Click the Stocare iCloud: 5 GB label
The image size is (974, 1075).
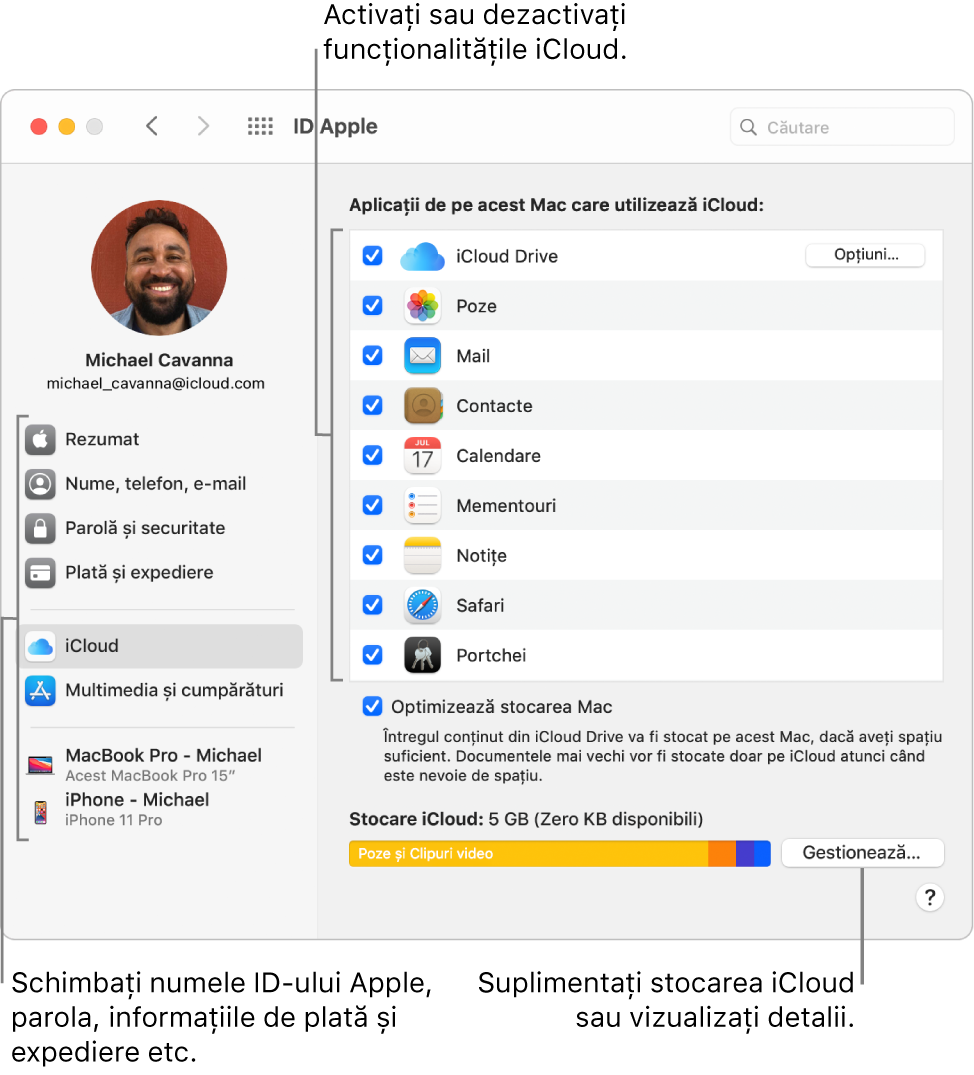coord(526,820)
